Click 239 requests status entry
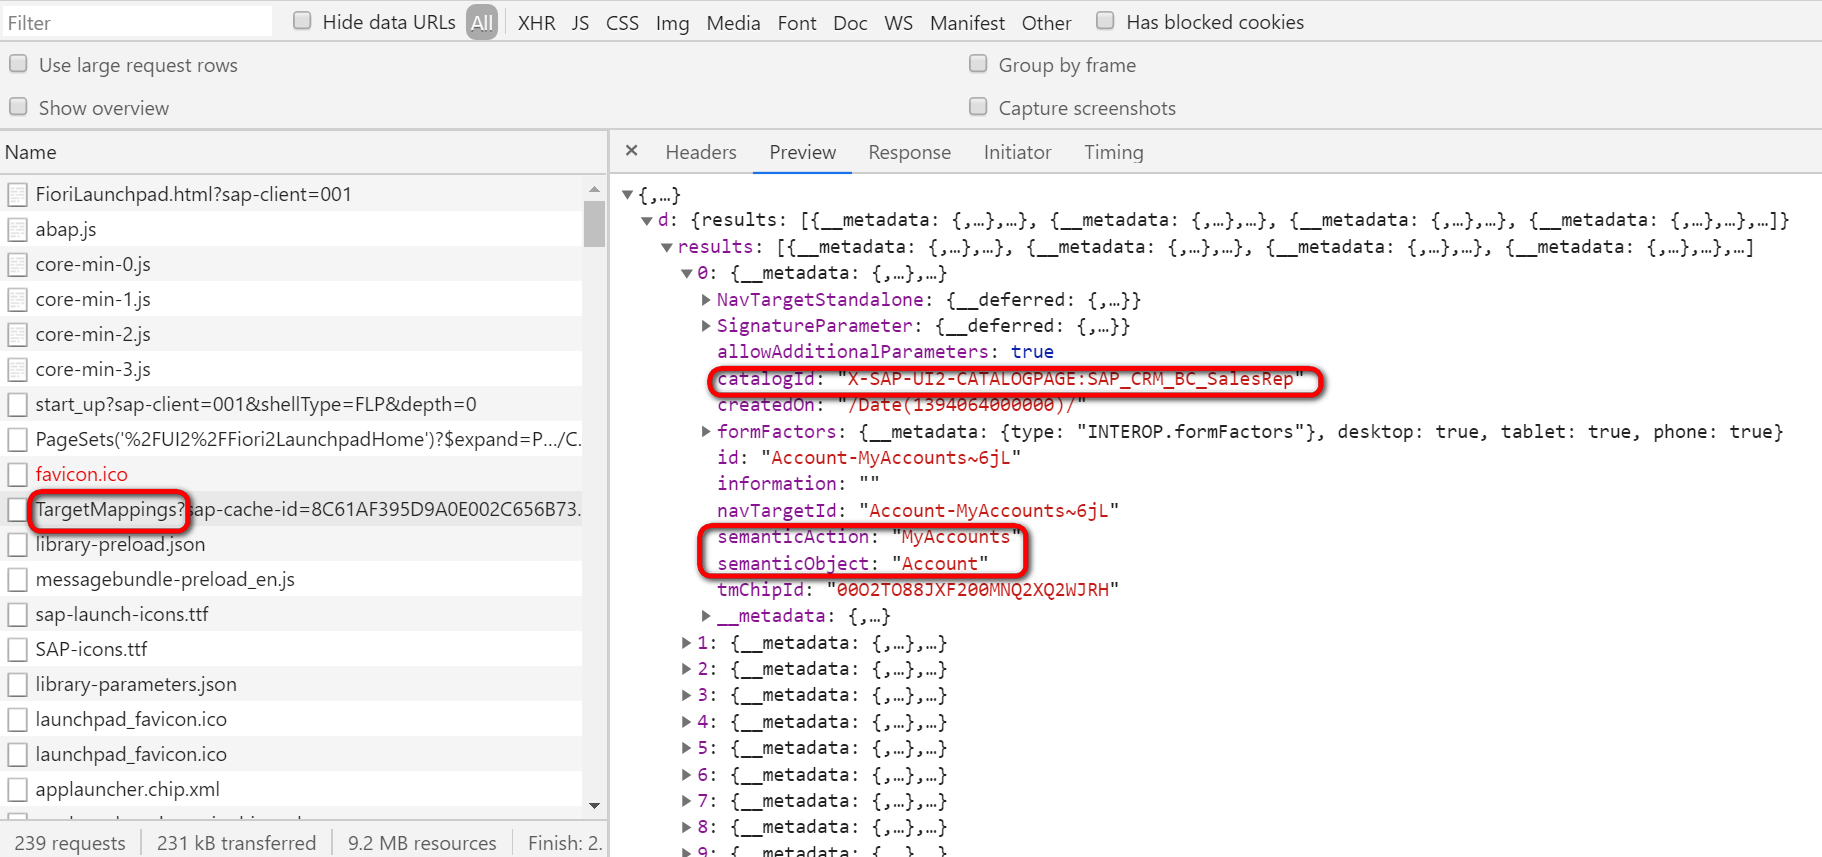Image resolution: width=1822 pixels, height=857 pixels. tap(70, 843)
